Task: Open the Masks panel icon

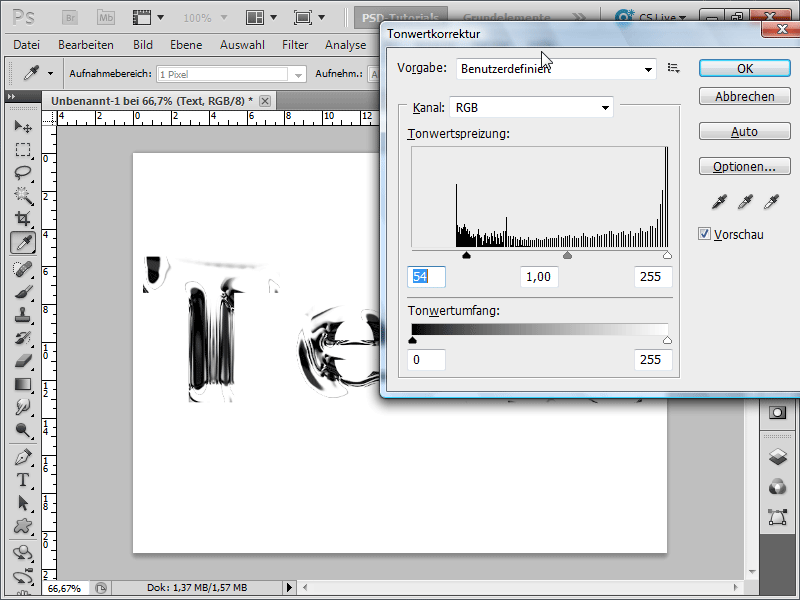Action: pyautogui.click(x=777, y=412)
